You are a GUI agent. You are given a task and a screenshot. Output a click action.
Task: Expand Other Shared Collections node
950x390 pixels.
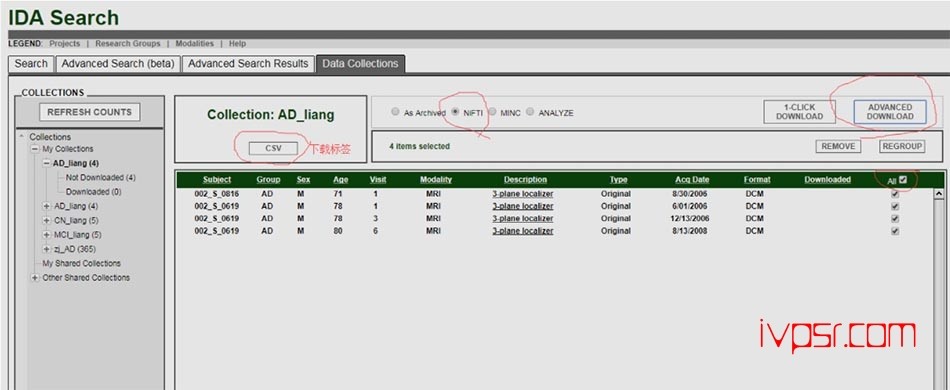35,278
